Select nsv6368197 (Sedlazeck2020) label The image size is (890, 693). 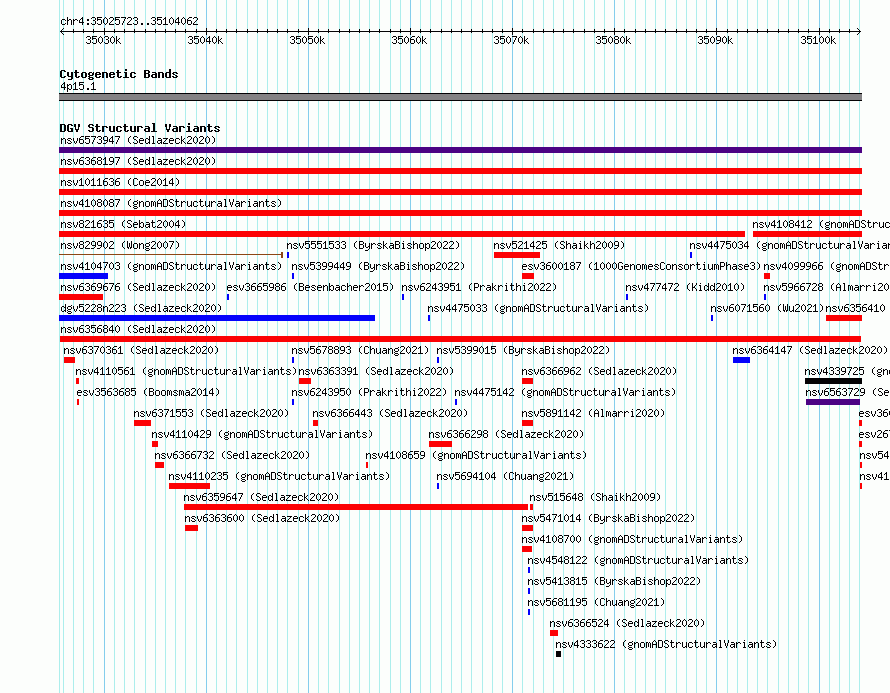pyautogui.click(x=138, y=161)
